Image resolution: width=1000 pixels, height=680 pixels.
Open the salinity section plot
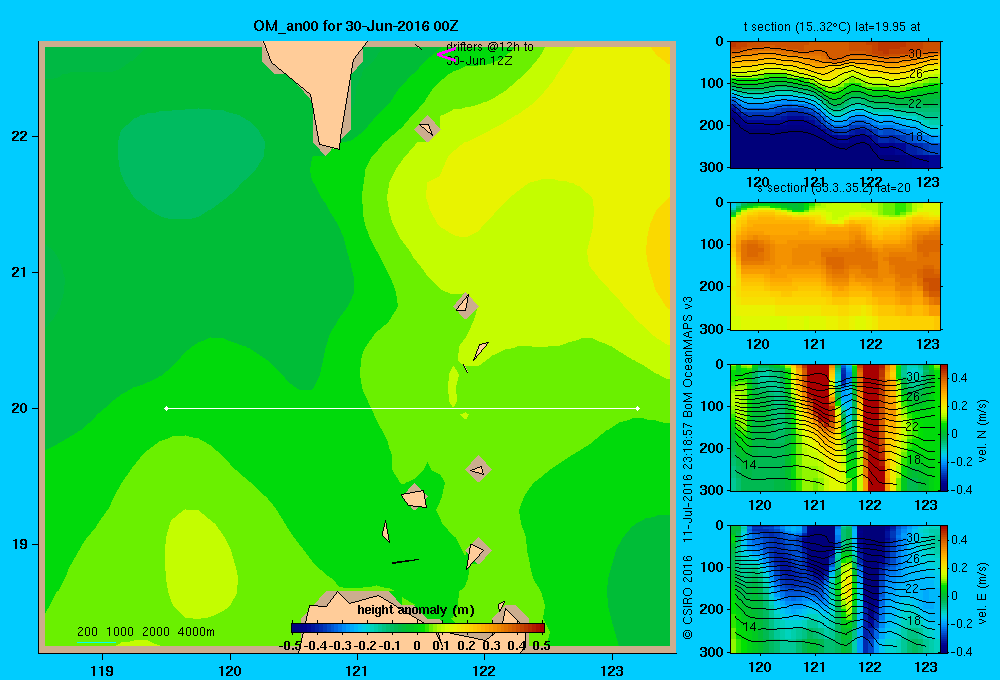click(835, 266)
